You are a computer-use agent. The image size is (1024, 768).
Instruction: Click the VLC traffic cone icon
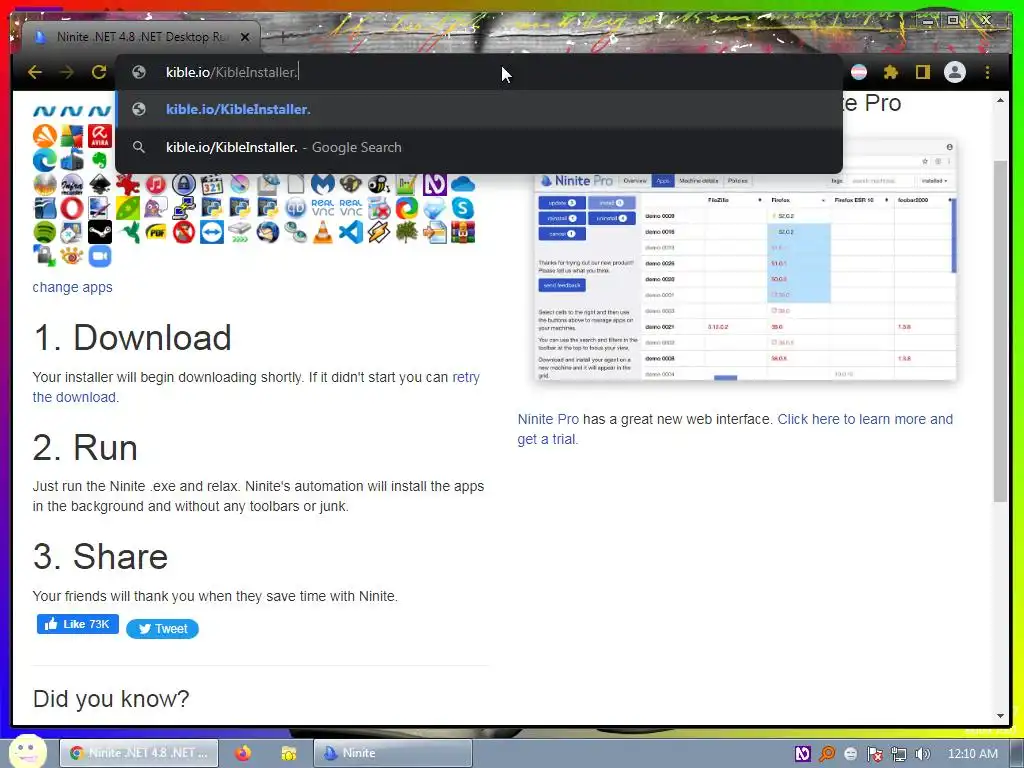323,232
